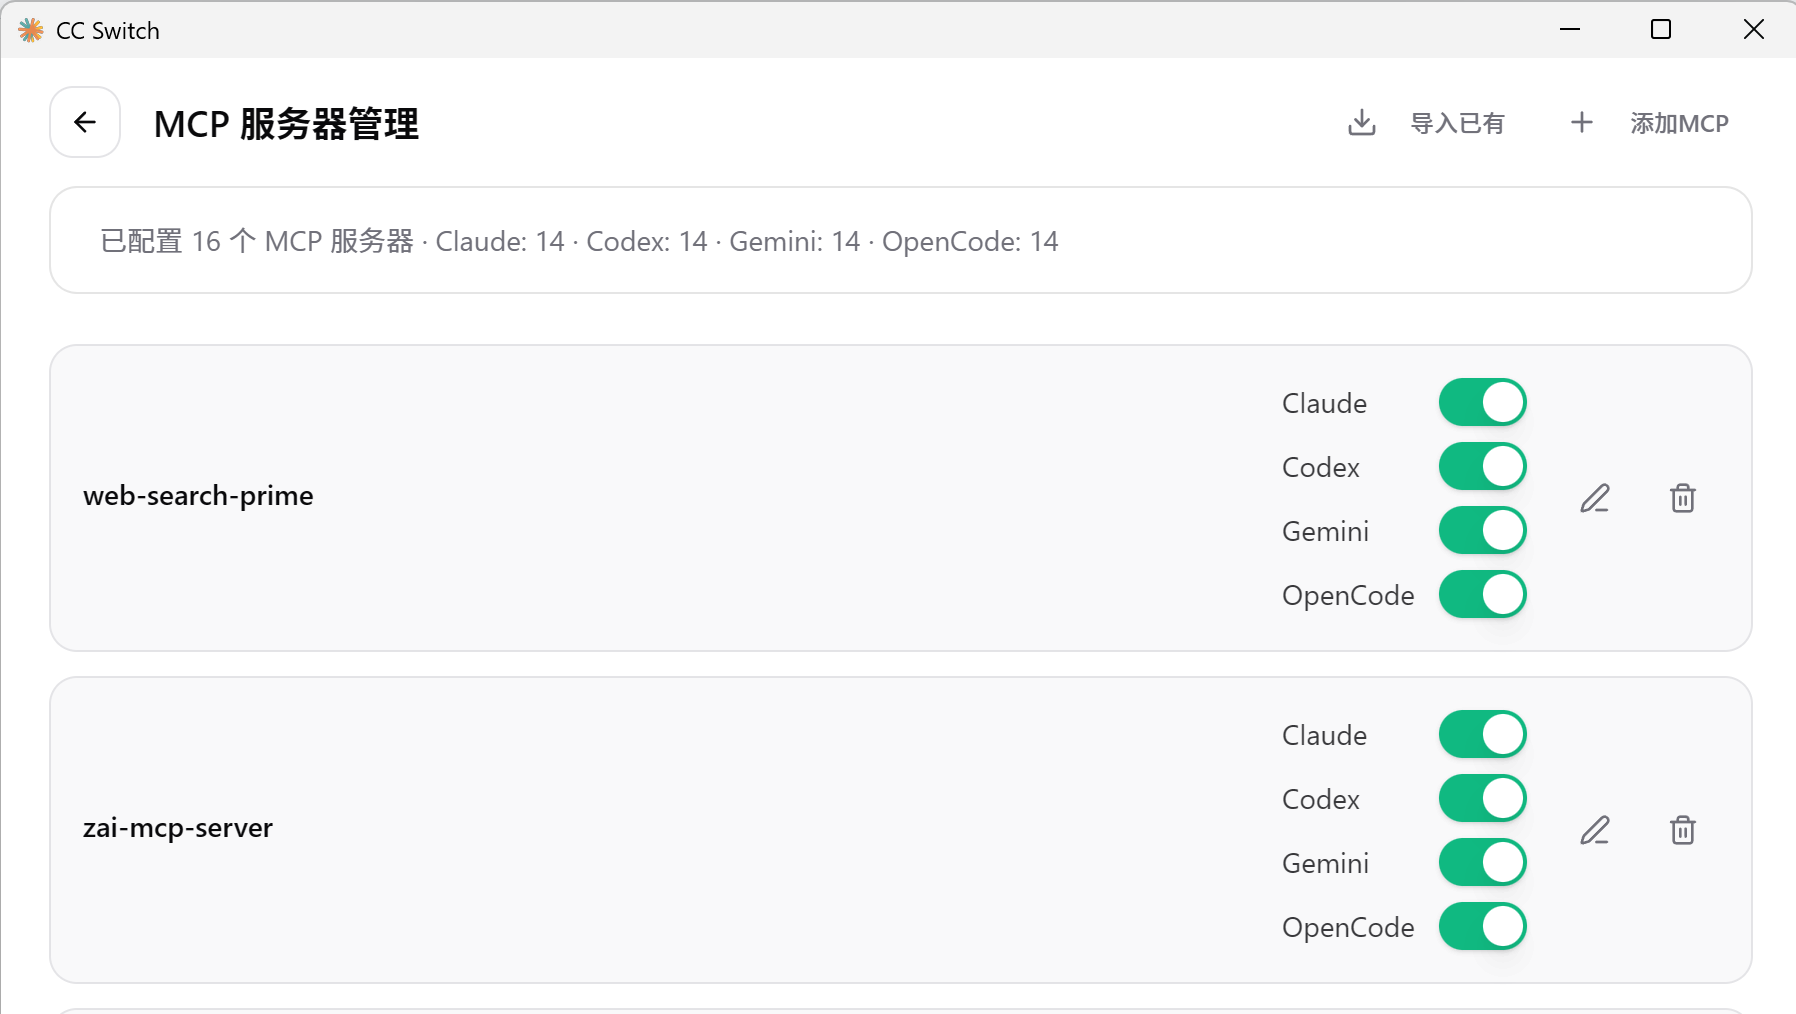Viewport: 1796px width, 1014px height.
Task: Edit the zai-mcp-server entry
Action: click(x=1595, y=830)
